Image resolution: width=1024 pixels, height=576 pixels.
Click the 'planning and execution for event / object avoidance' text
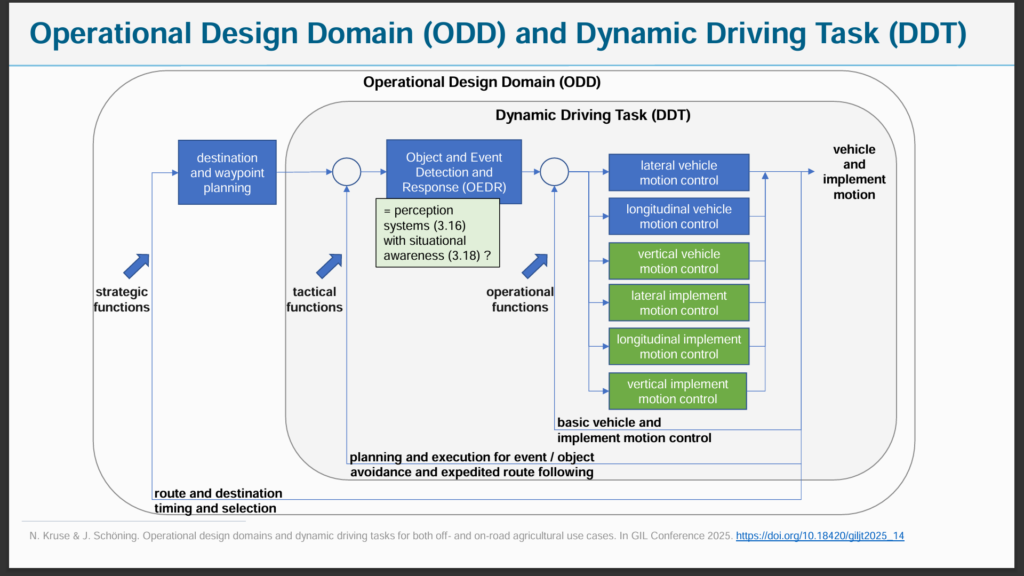click(472, 464)
